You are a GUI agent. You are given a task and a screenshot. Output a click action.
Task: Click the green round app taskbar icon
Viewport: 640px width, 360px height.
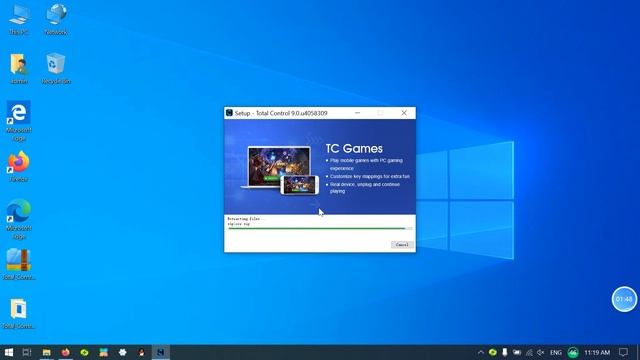(x=84, y=352)
